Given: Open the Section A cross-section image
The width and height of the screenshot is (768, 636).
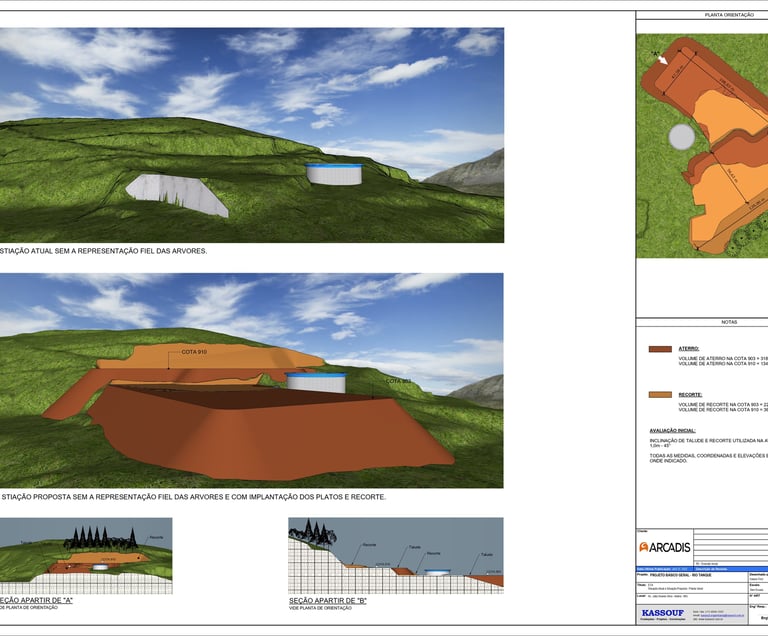Looking at the screenshot, I should [x=86, y=556].
